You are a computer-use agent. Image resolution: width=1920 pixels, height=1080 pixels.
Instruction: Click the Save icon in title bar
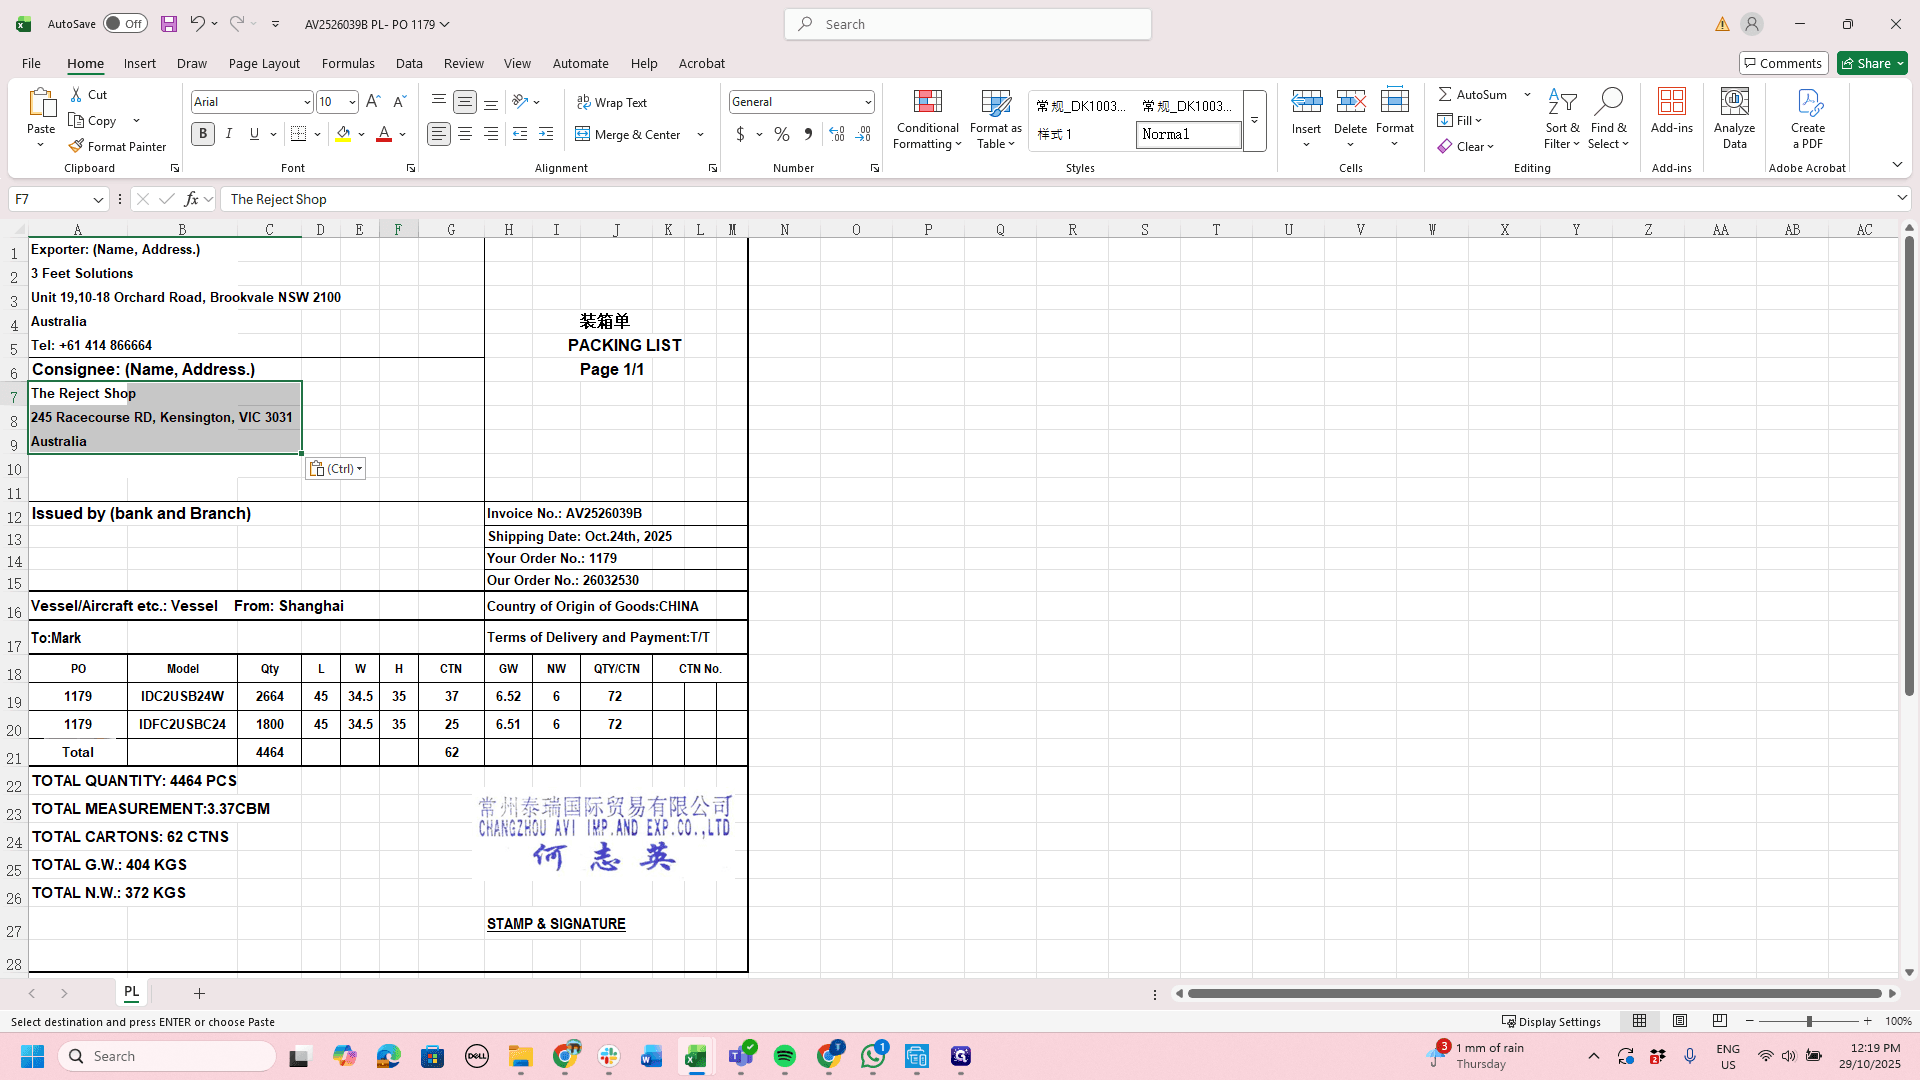point(169,24)
